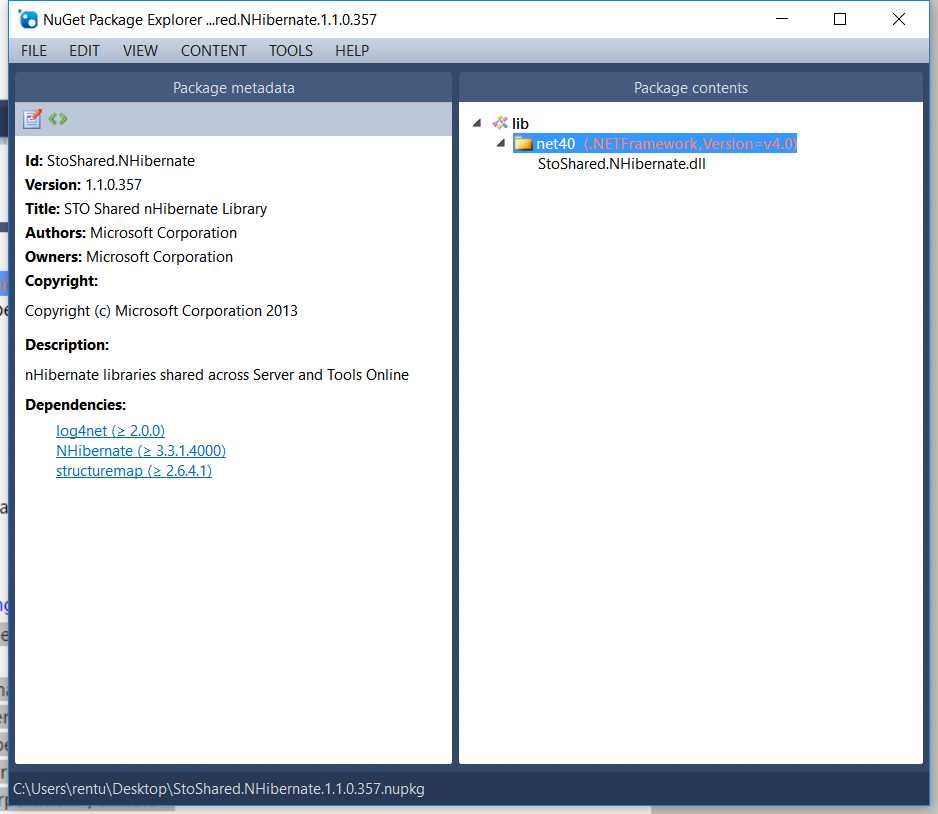This screenshot has height=814, width=938.
Task: Click the Authors value Microsoft Corporation
Action: (x=163, y=233)
